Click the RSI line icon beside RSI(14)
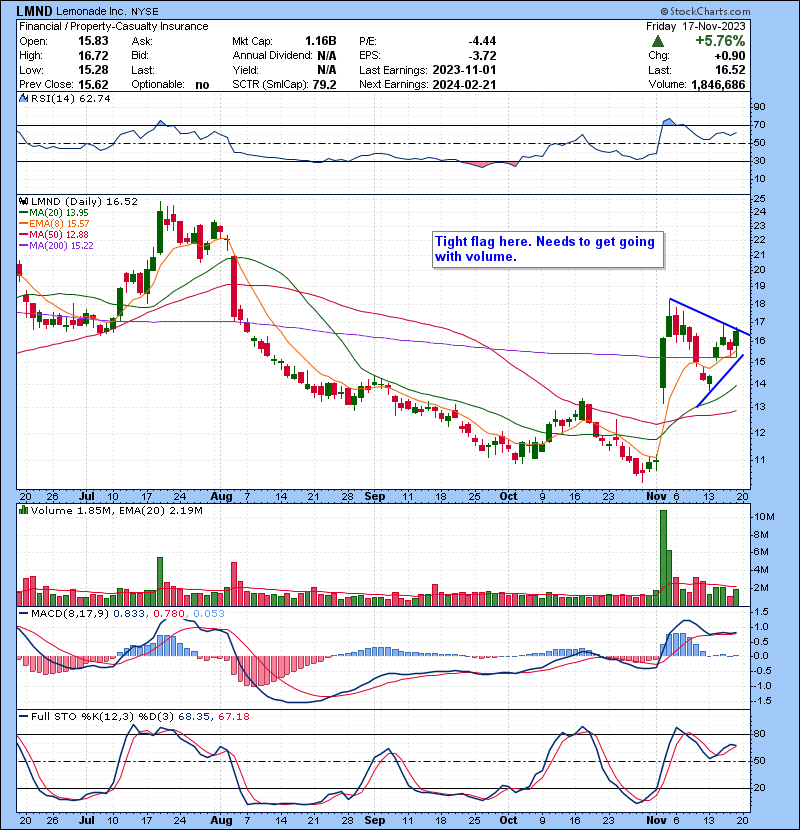This screenshot has width=800, height=830. pos(23,98)
